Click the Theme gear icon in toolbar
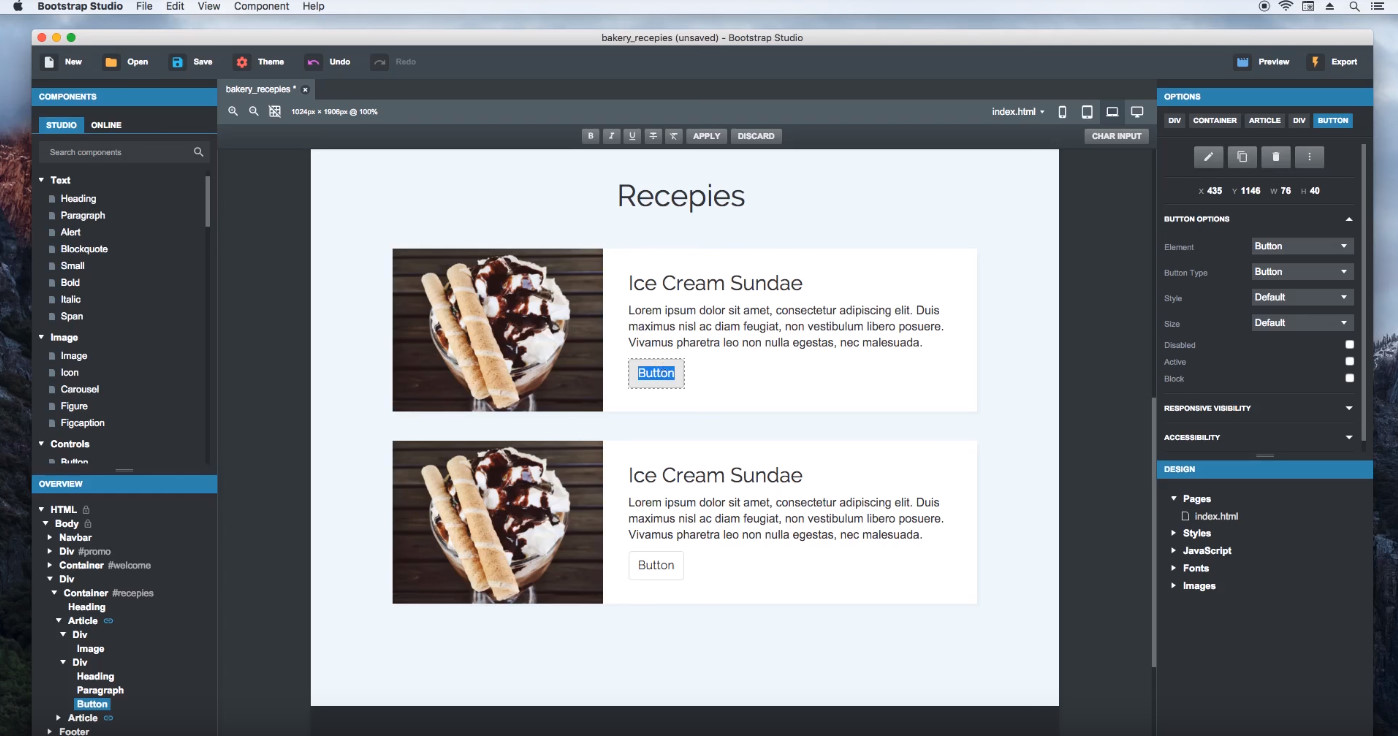 pos(241,62)
